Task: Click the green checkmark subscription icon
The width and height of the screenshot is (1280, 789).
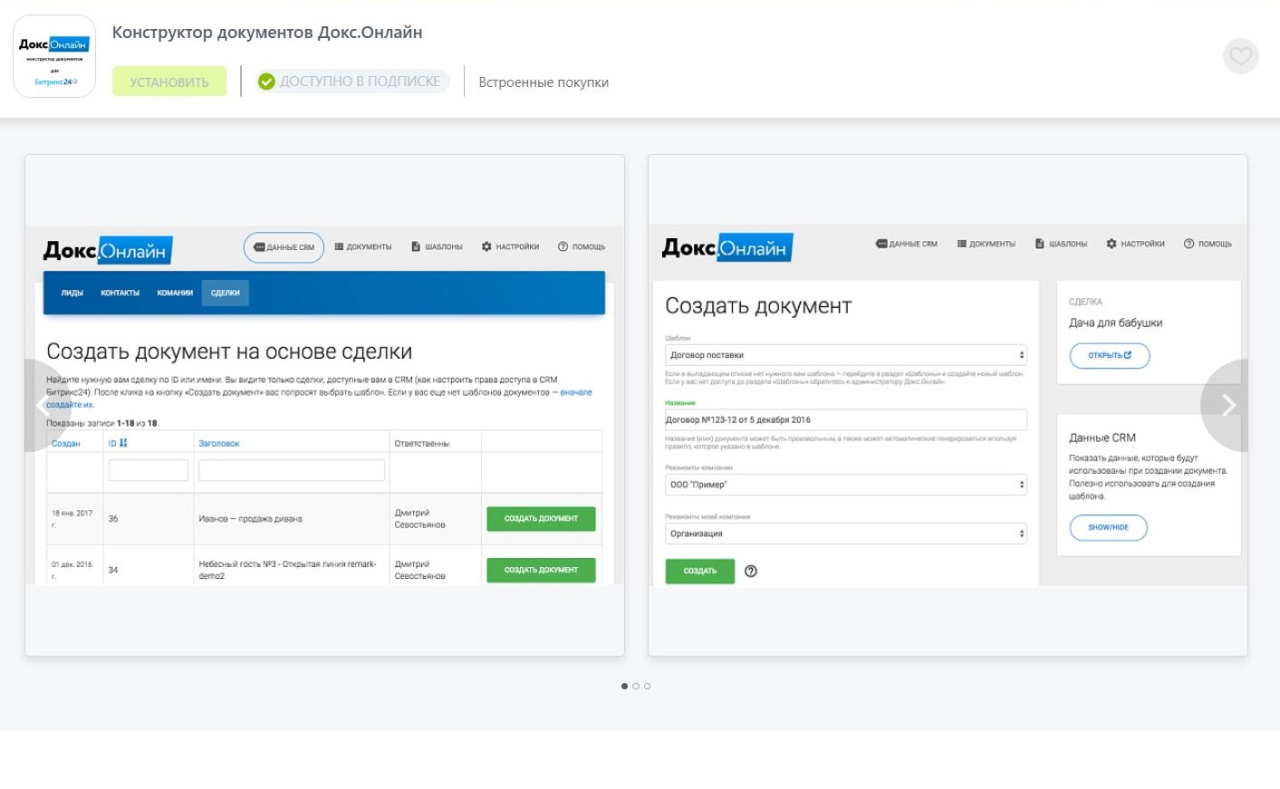Action: click(x=266, y=82)
